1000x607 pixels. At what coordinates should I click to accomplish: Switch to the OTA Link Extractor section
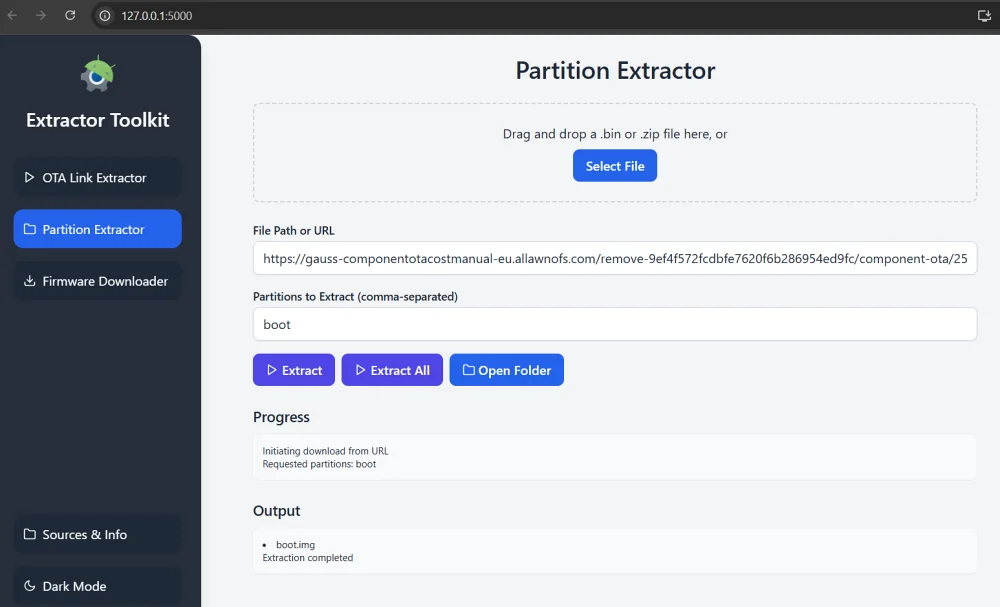pos(97,176)
